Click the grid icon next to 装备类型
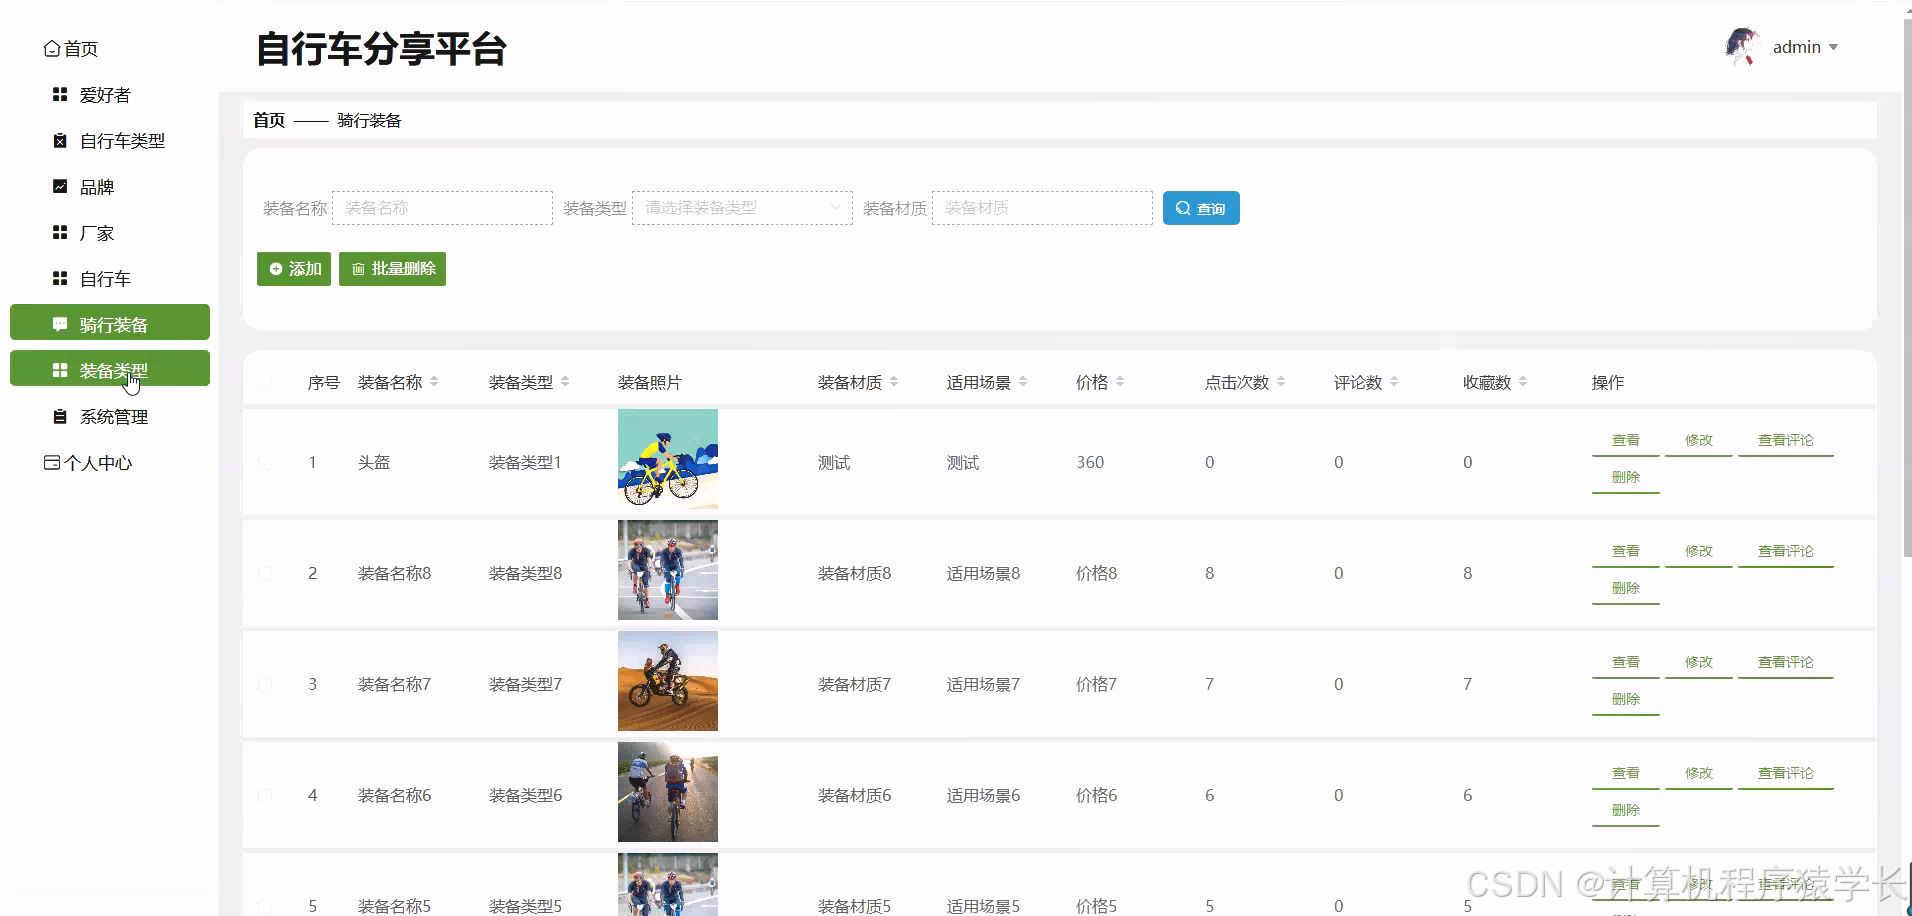The image size is (1912, 916). point(60,371)
